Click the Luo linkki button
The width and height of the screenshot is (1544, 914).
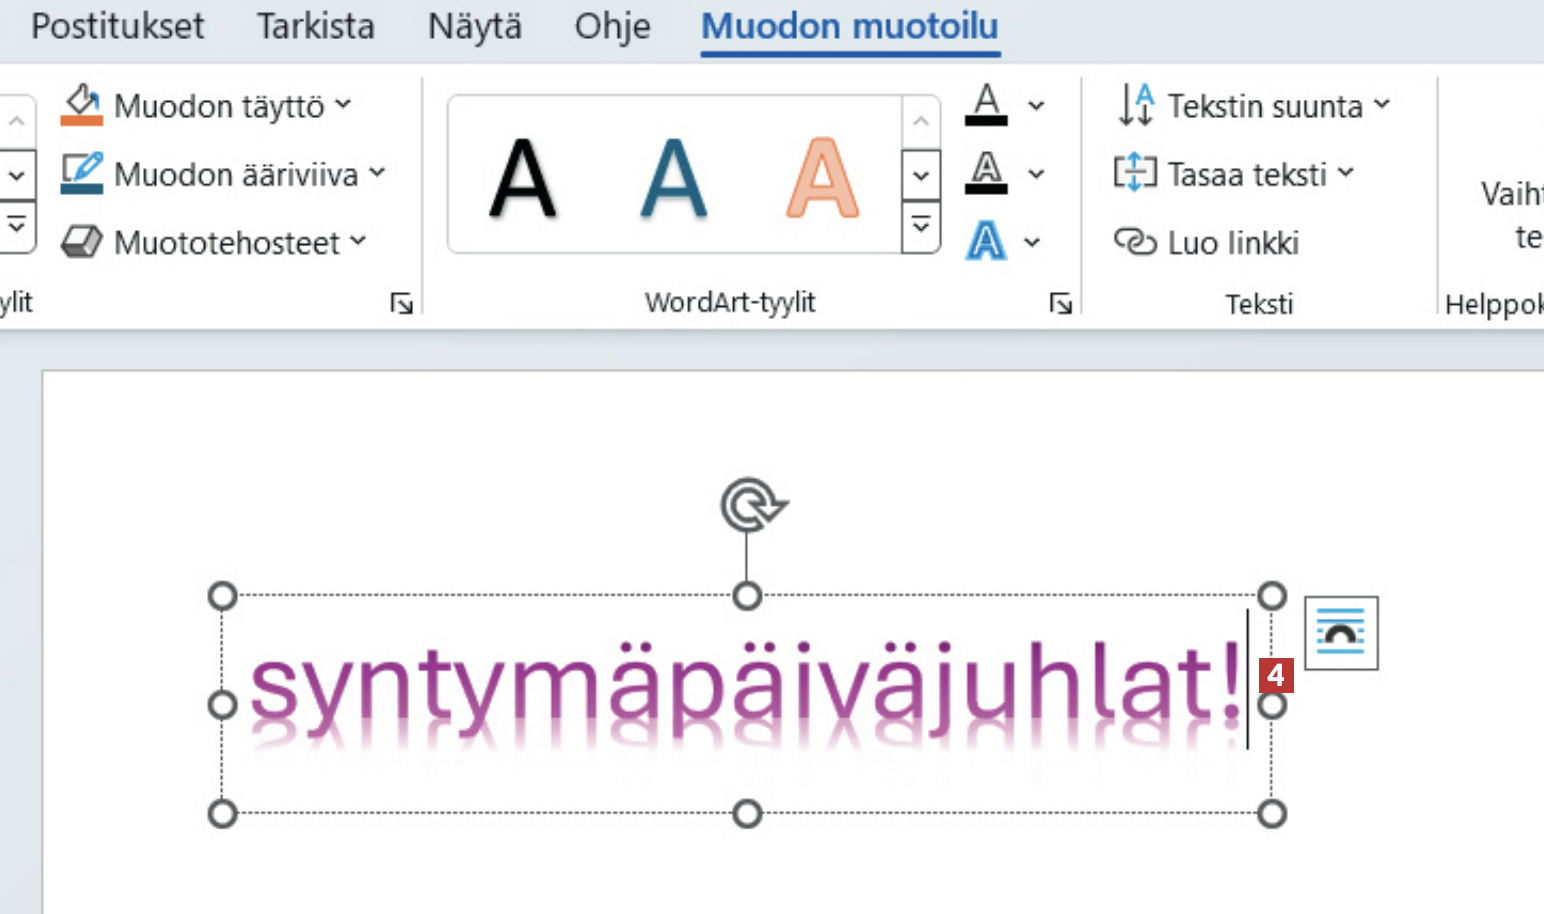tap(1232, 242)
